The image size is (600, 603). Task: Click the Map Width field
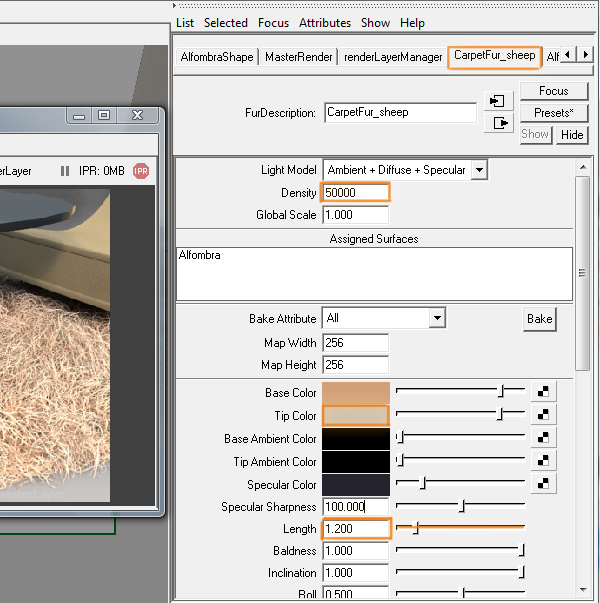click(x=355, y=343)
